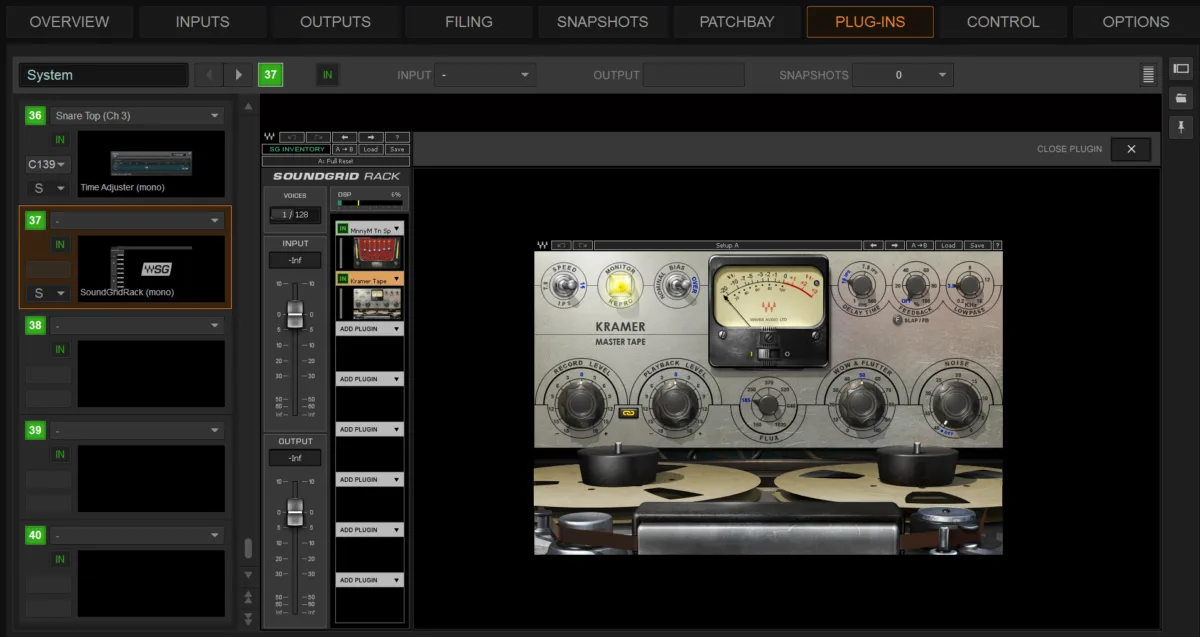Screen dimensions: 1200x637
Task: Click the Waves logo in SoundGrid Rack toolbar
Action: [269, 137]
